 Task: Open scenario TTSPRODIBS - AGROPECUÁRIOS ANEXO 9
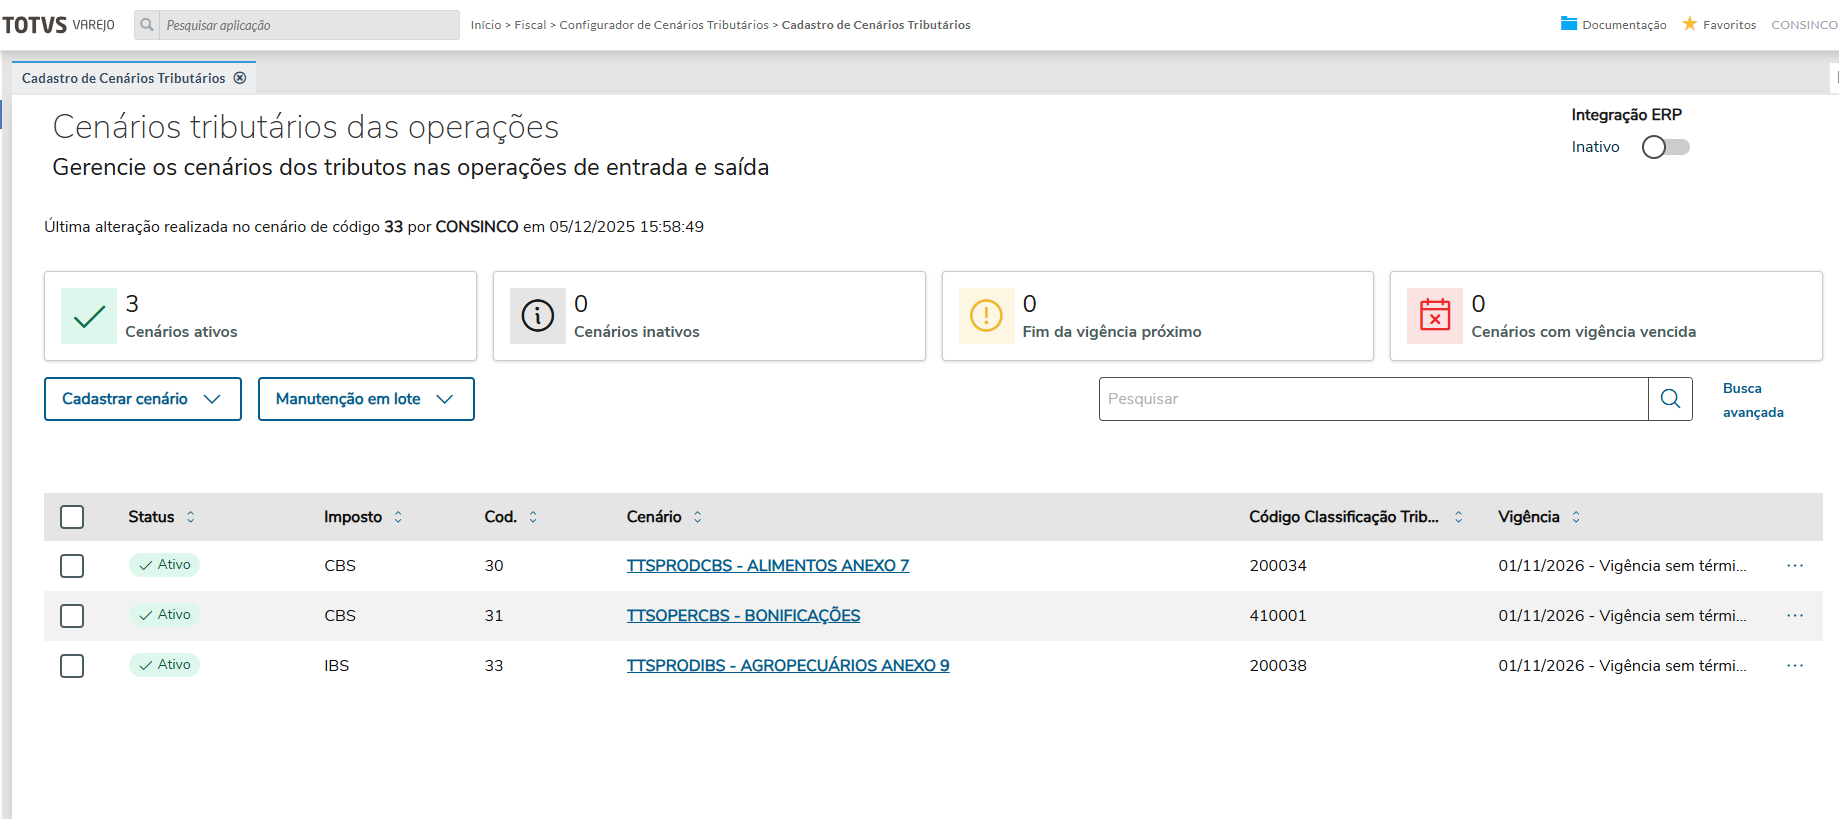(x=788, y=666)
